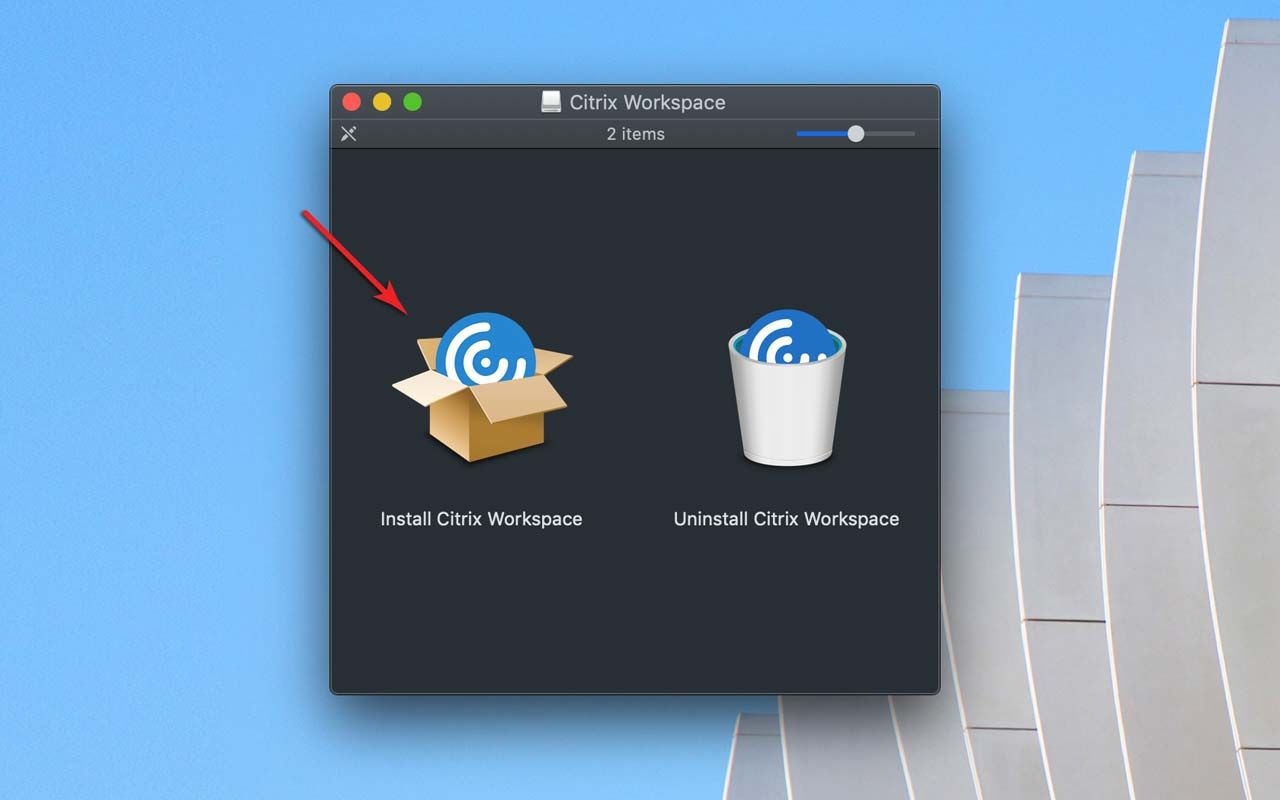Click the white trash bin body
1280x800 pixels.
point(787,415)
